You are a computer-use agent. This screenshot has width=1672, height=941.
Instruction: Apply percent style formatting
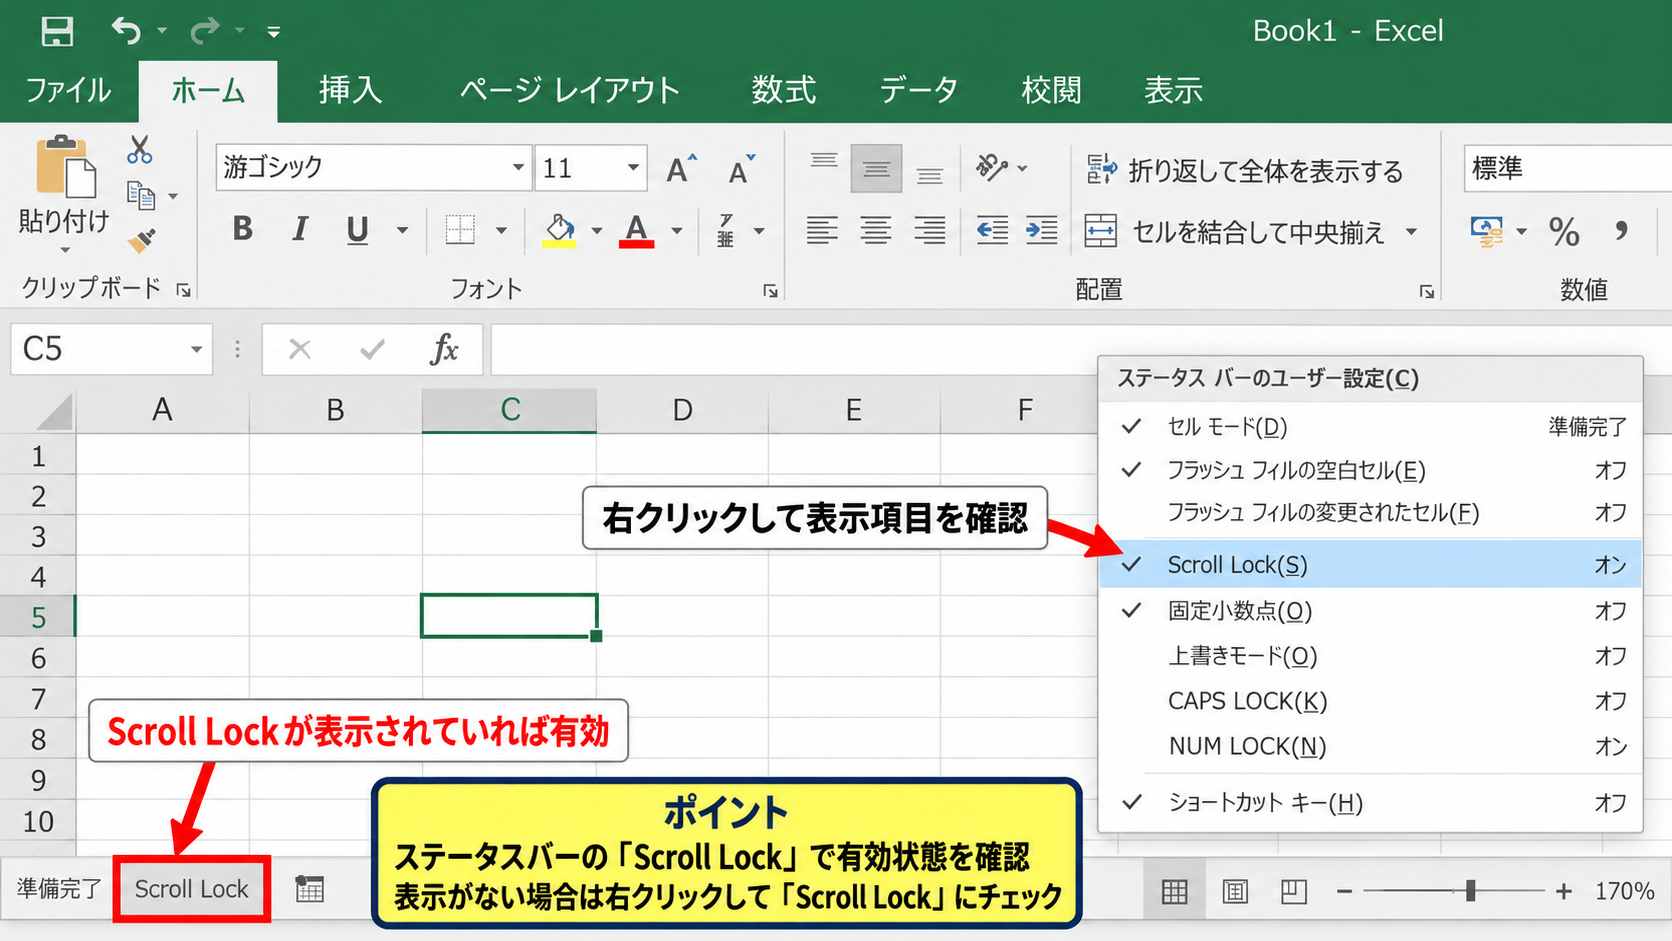click(x=1564, y=232)
